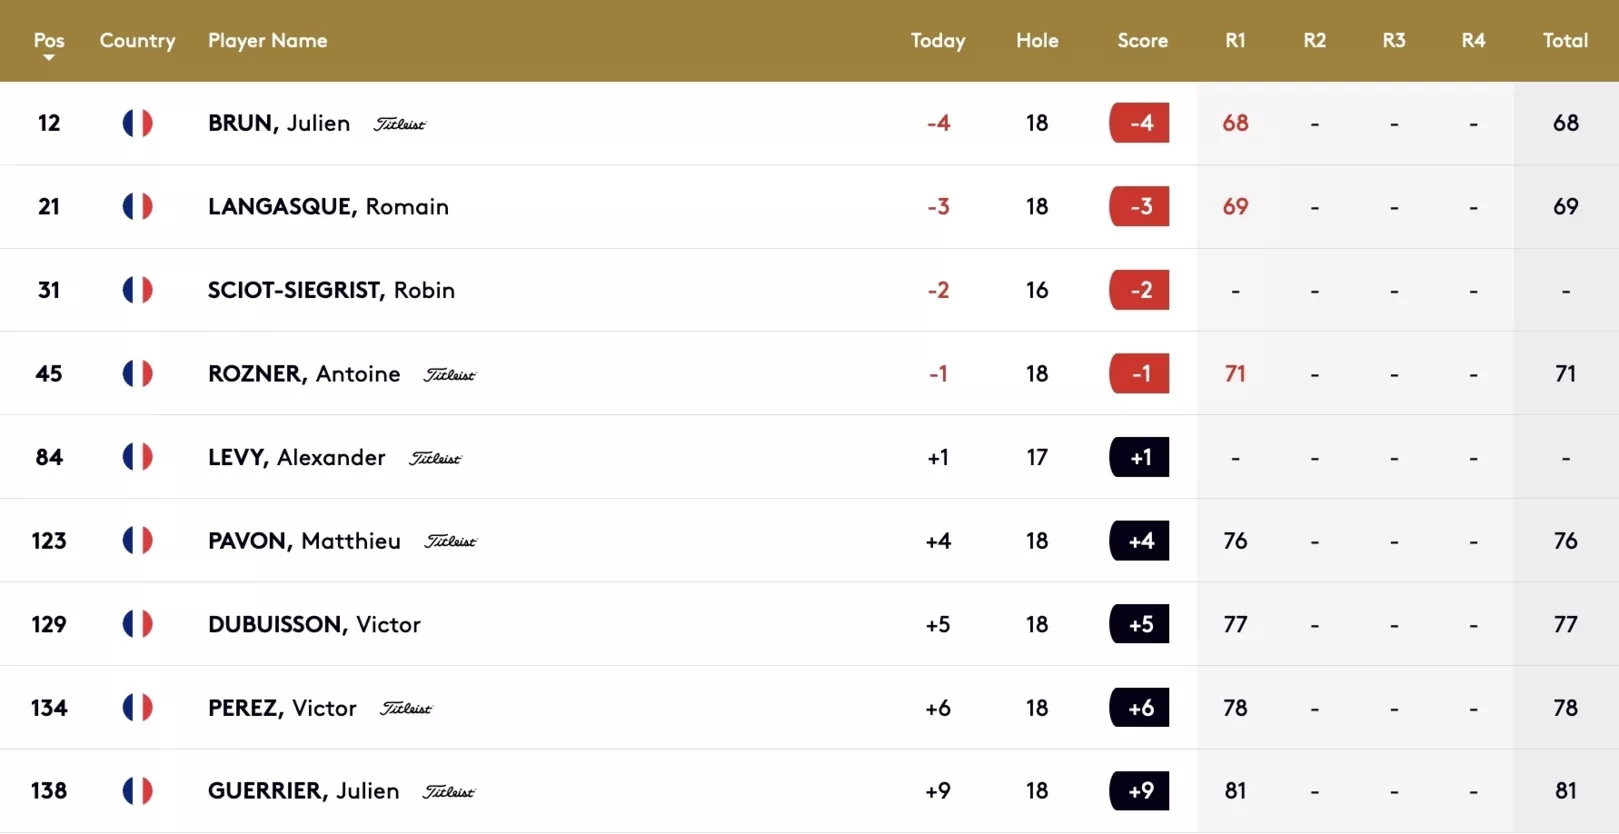This screenshot has height=834, width=1619.
Task: Select the Total column header
Action: (x=1565, y=41)
